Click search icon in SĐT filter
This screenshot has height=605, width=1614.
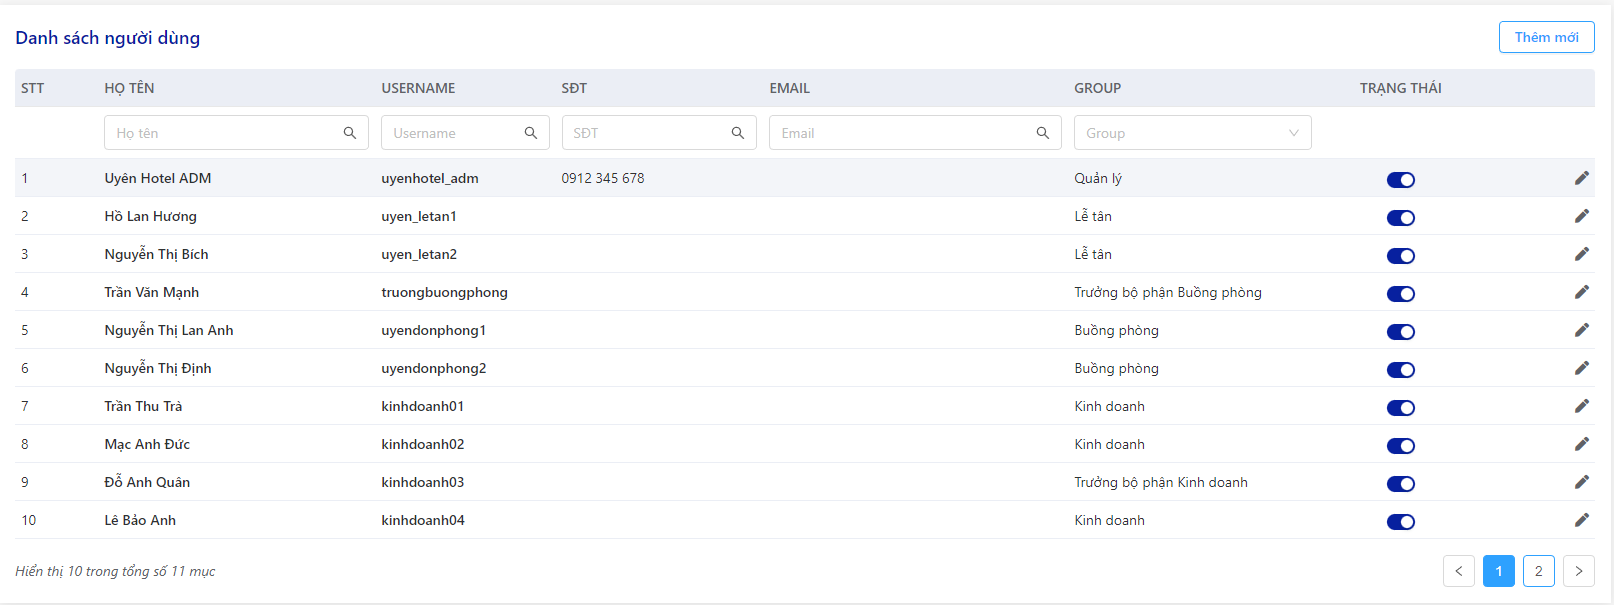(x=738, y=133)
